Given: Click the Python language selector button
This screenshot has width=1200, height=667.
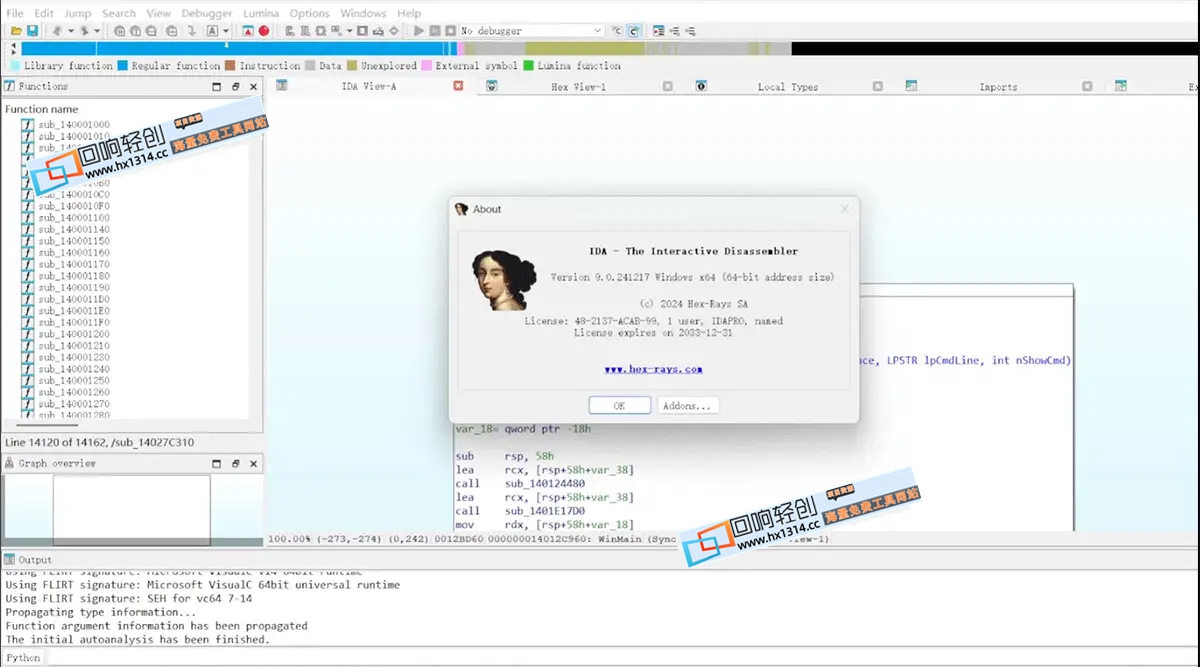Looking at the screenshot, I should point(23,658).
